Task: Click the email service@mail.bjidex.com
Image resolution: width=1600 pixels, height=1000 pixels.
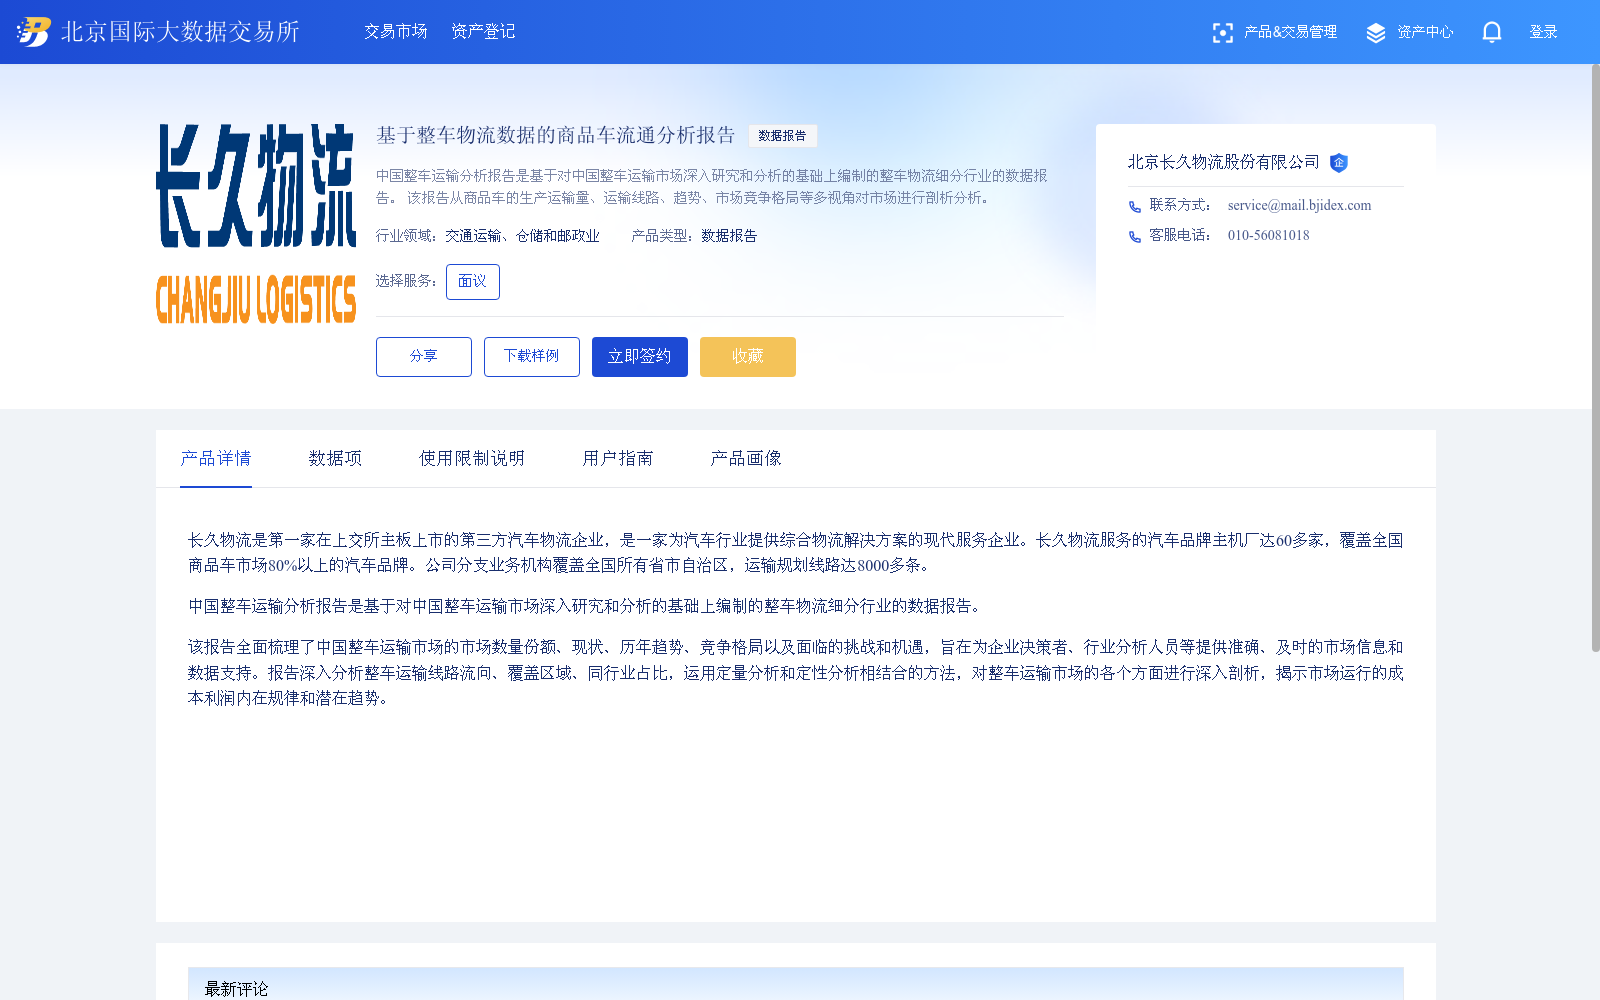Action: pyautogui.click(x=1299, y=206)
